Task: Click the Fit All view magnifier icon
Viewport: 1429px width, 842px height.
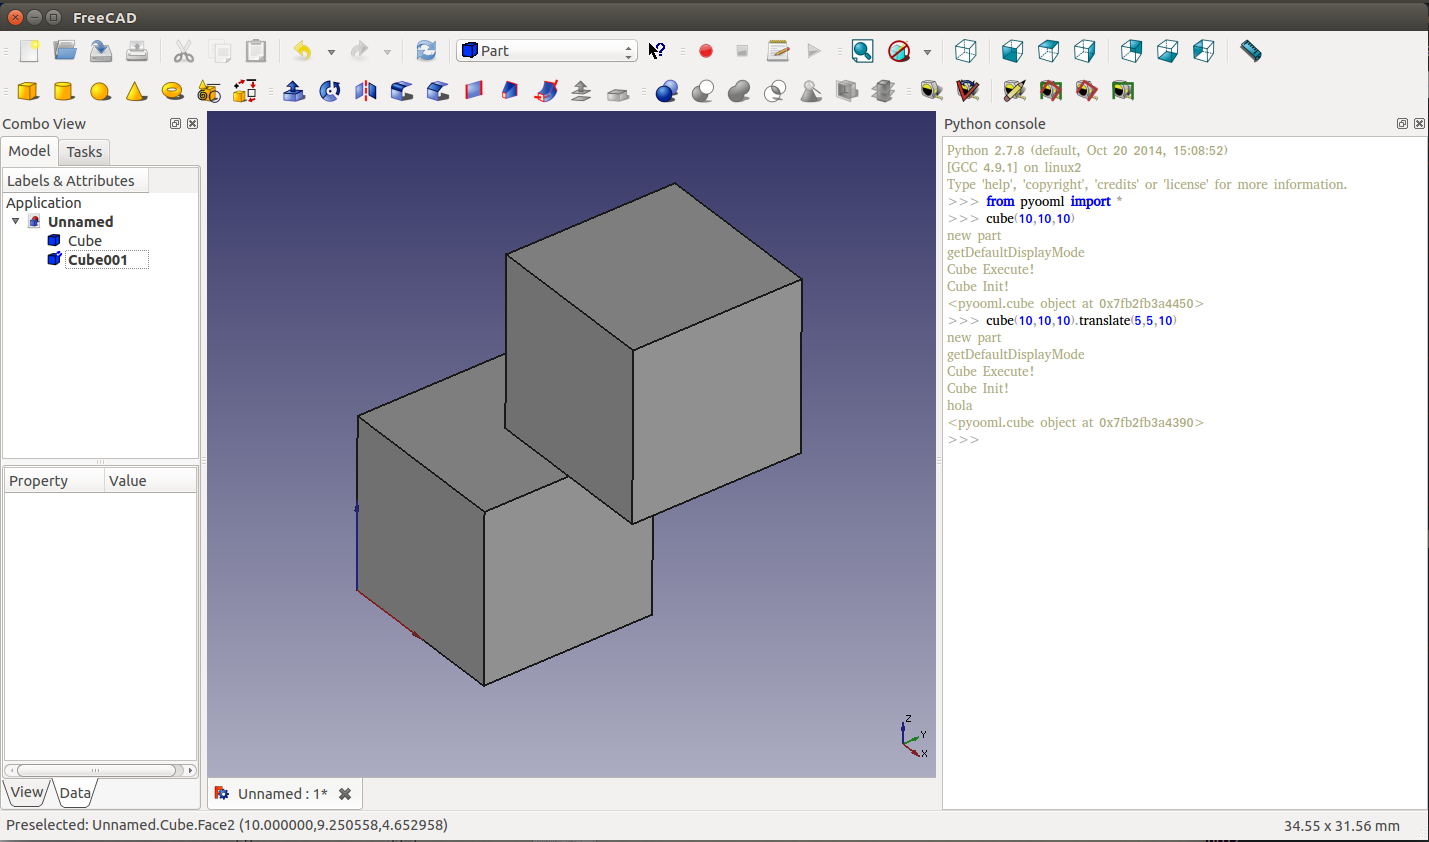Action: click(x=862, y=51)
